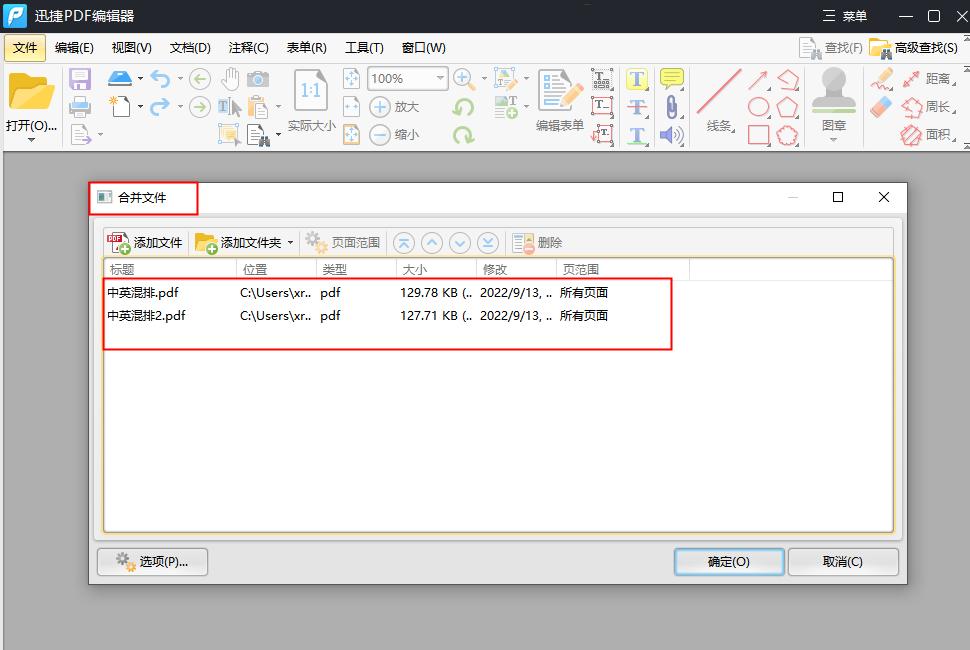The height and width of the screenshot is (650, 970).
Task: Click the 选项(P)... button
Action: [x=152, y=562]
